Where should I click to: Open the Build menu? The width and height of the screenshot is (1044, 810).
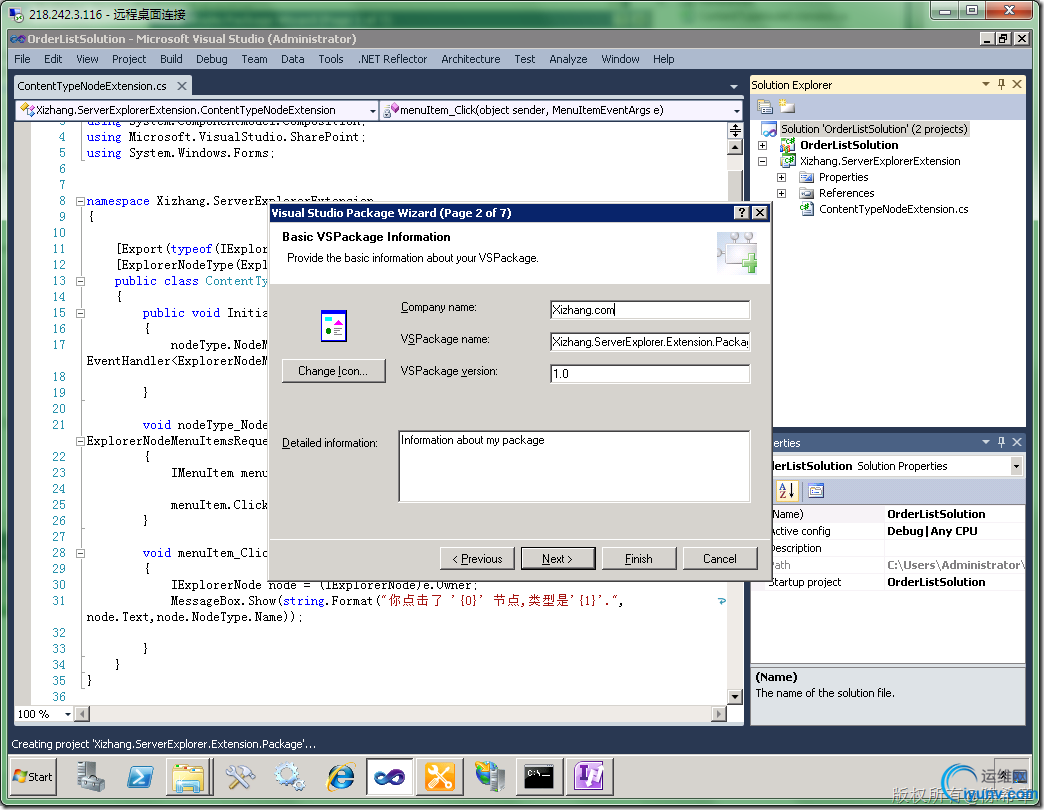171,59
